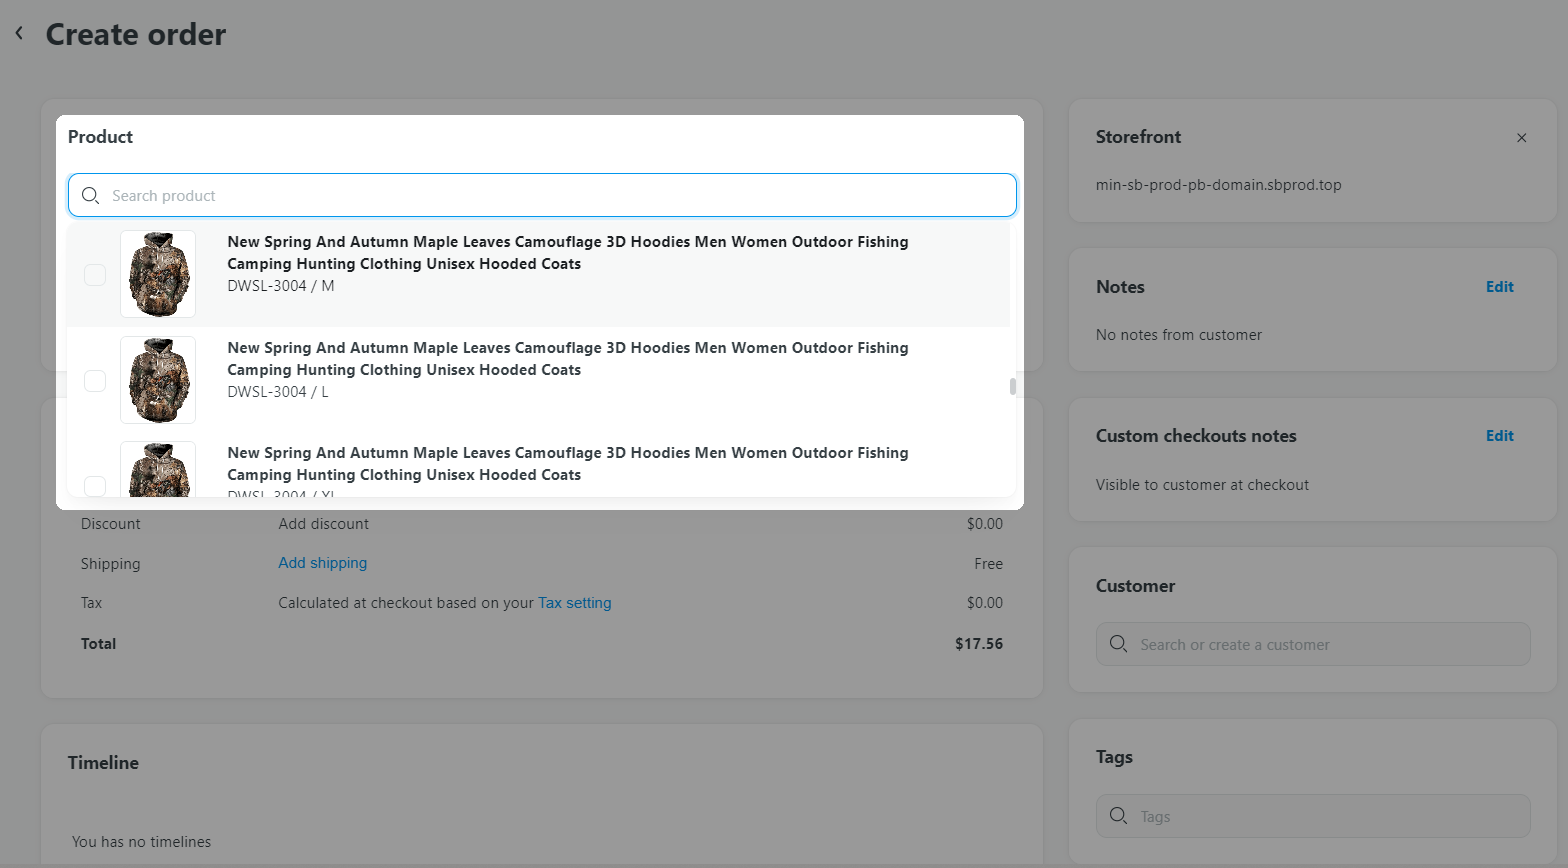The height and width of the screenshot is (868, 1568).
Task: Tick the checkbox for the DWSL-3004 / L variant
Action: tap(95, 381)
